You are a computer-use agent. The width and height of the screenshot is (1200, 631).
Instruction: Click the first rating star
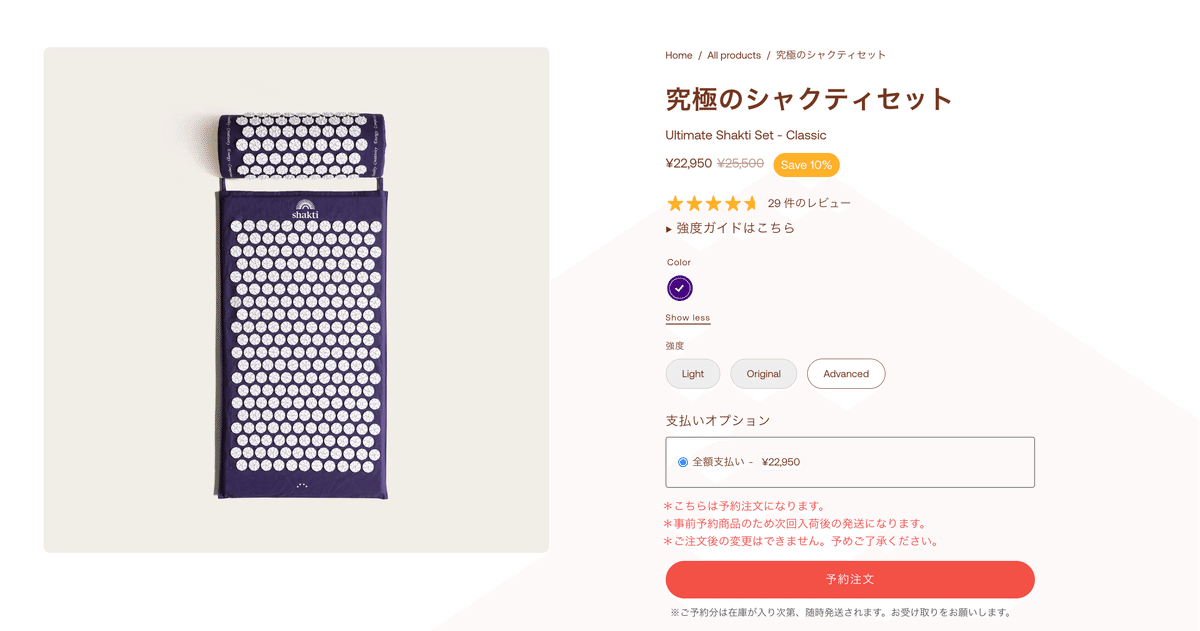[x=673, y=202]
